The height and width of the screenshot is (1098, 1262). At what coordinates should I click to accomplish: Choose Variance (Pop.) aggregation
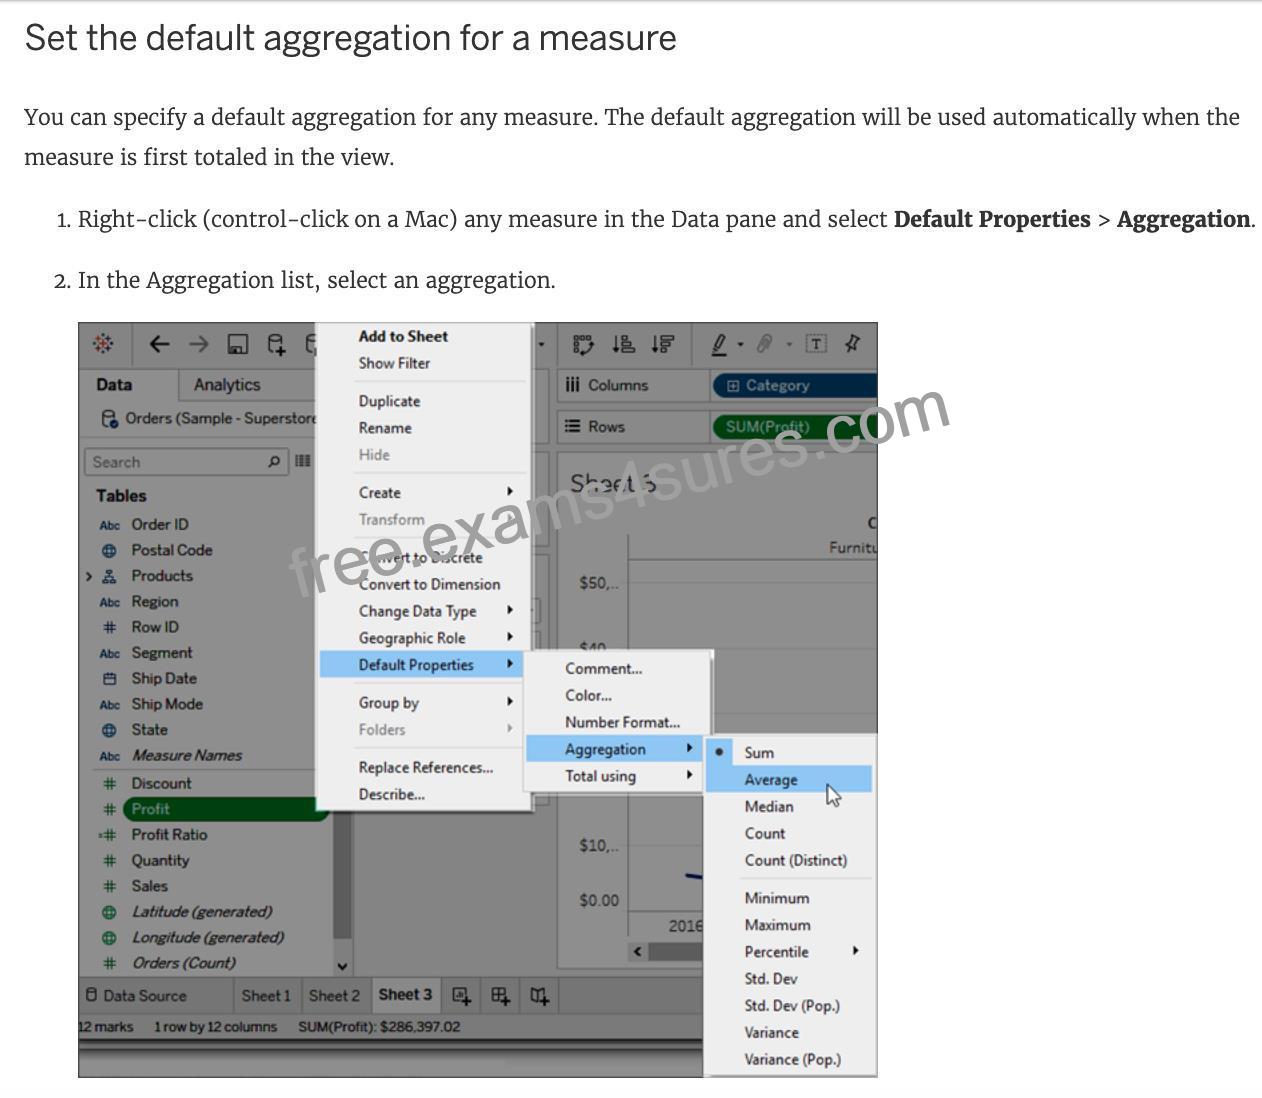click(x=790, y=1059)
